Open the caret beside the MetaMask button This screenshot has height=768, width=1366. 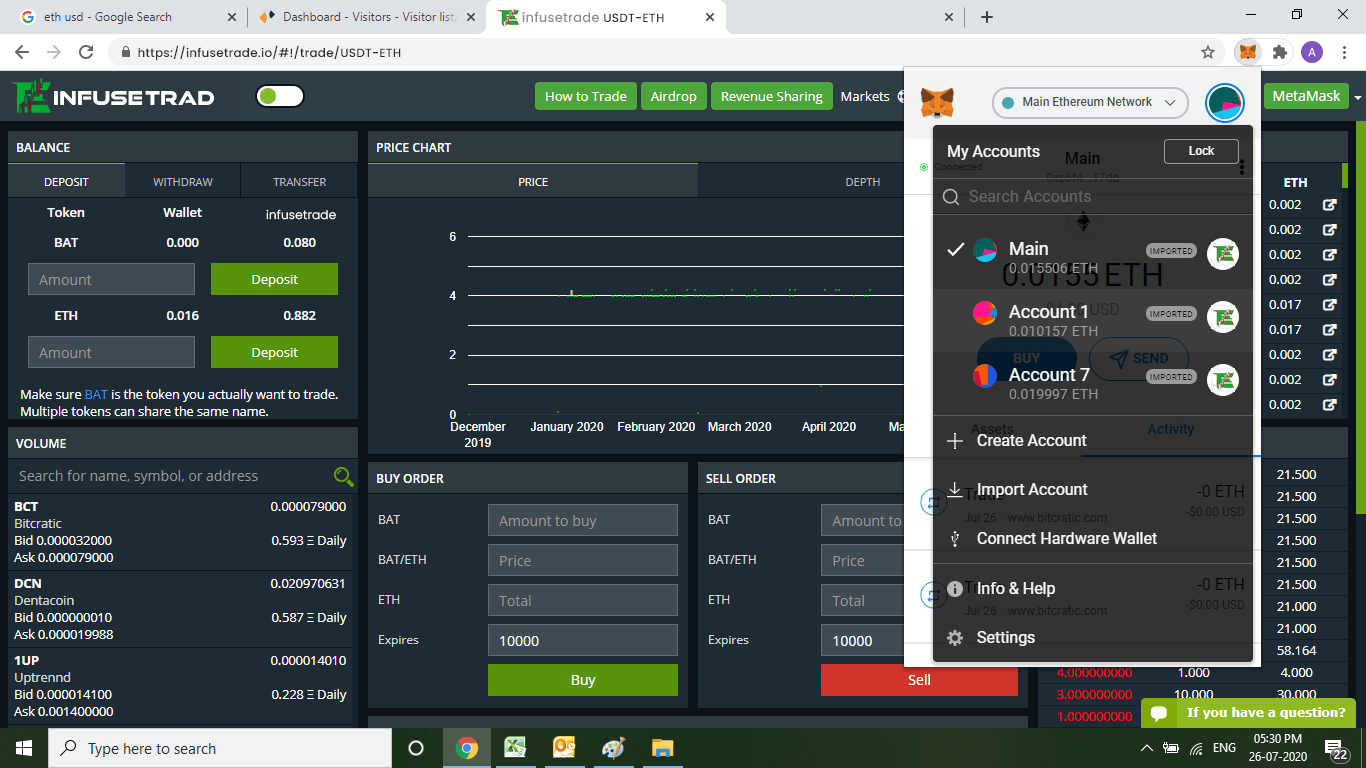click(x=1357, y=97)
